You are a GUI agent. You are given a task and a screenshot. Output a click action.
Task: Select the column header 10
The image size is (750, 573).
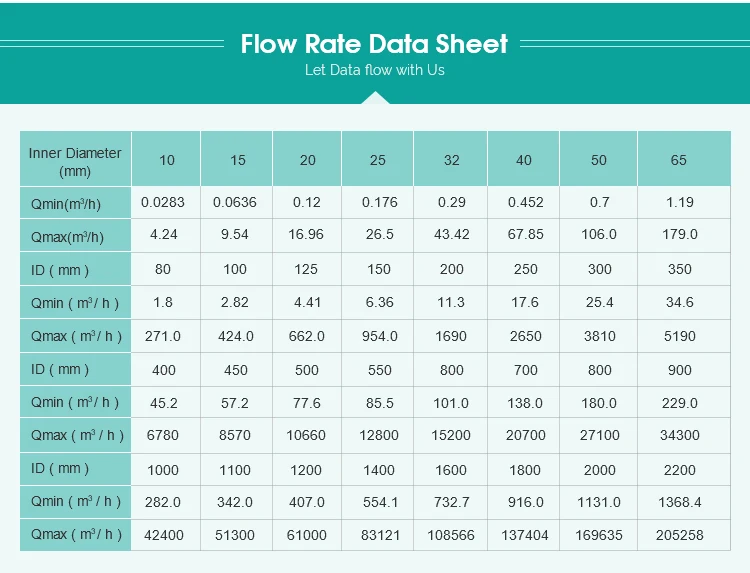(166, 159)
